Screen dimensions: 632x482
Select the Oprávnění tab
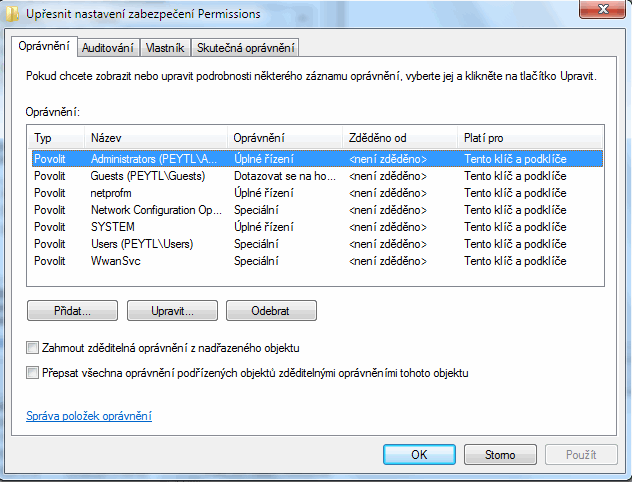click(x=45, y=47)
